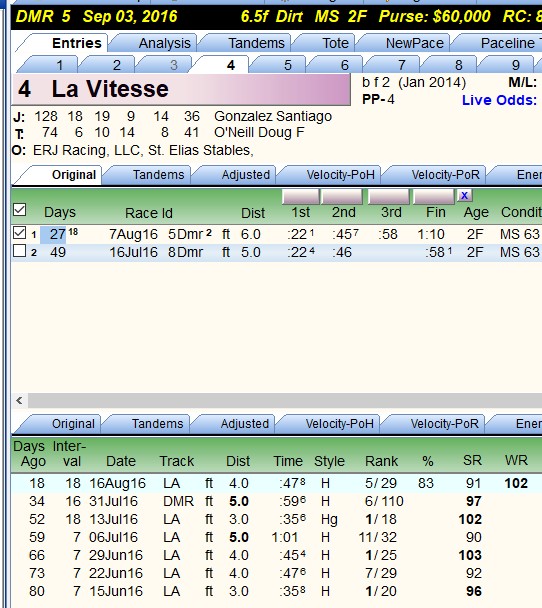Viewport: 542px width, 608px height.
Task: Click the La Vitesse horse name banner
Action: coord(181,89)
